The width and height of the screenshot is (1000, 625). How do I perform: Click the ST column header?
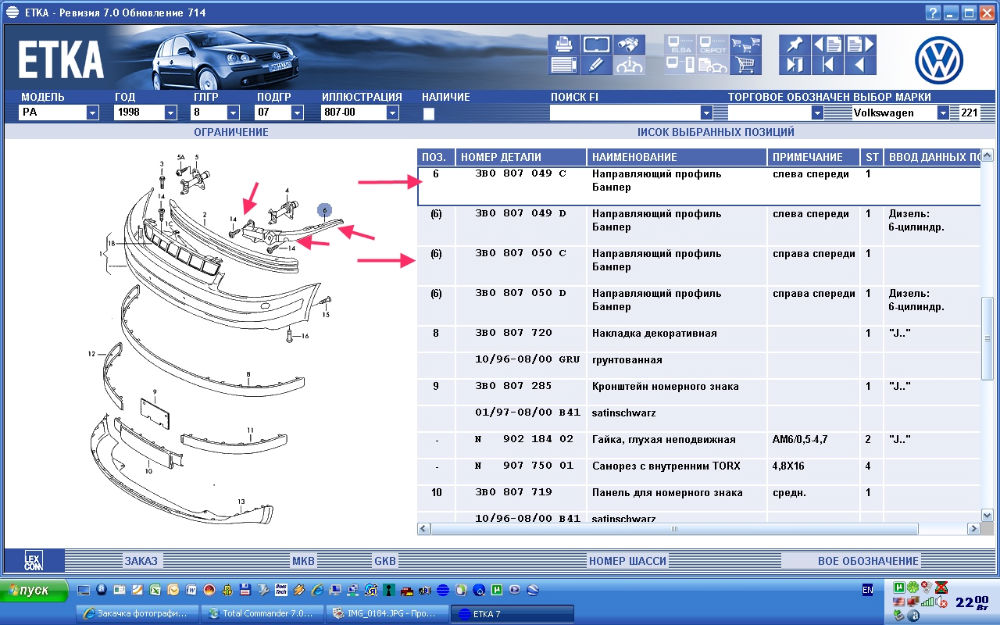(x=872, y=157)
